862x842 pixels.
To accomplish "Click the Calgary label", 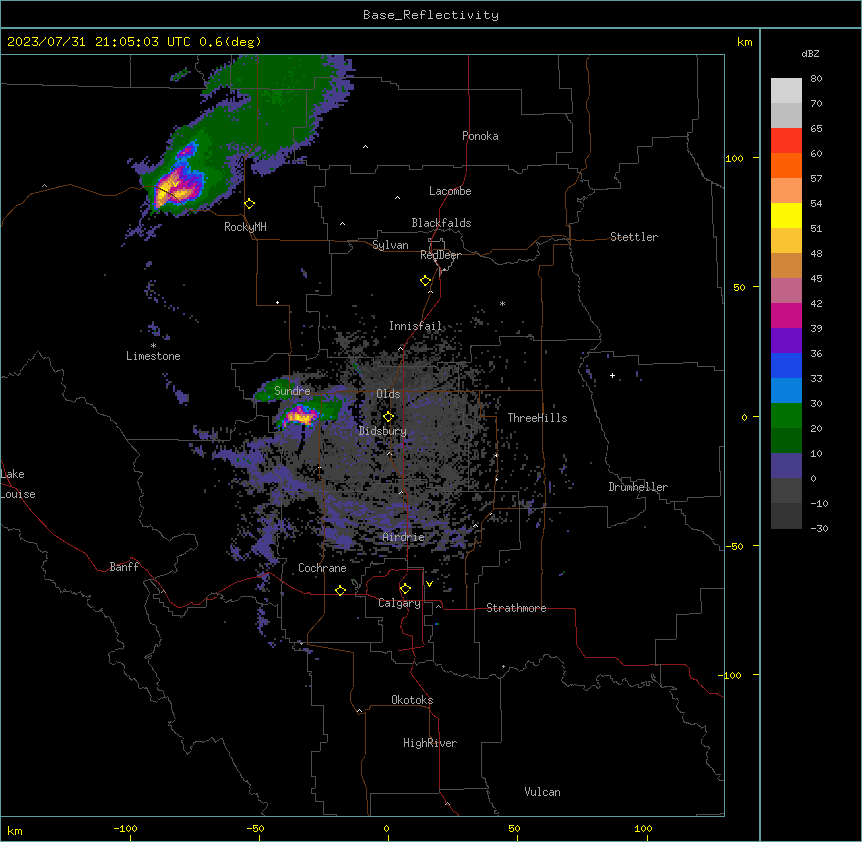I will pyautogui.click(x=400, y=603).
